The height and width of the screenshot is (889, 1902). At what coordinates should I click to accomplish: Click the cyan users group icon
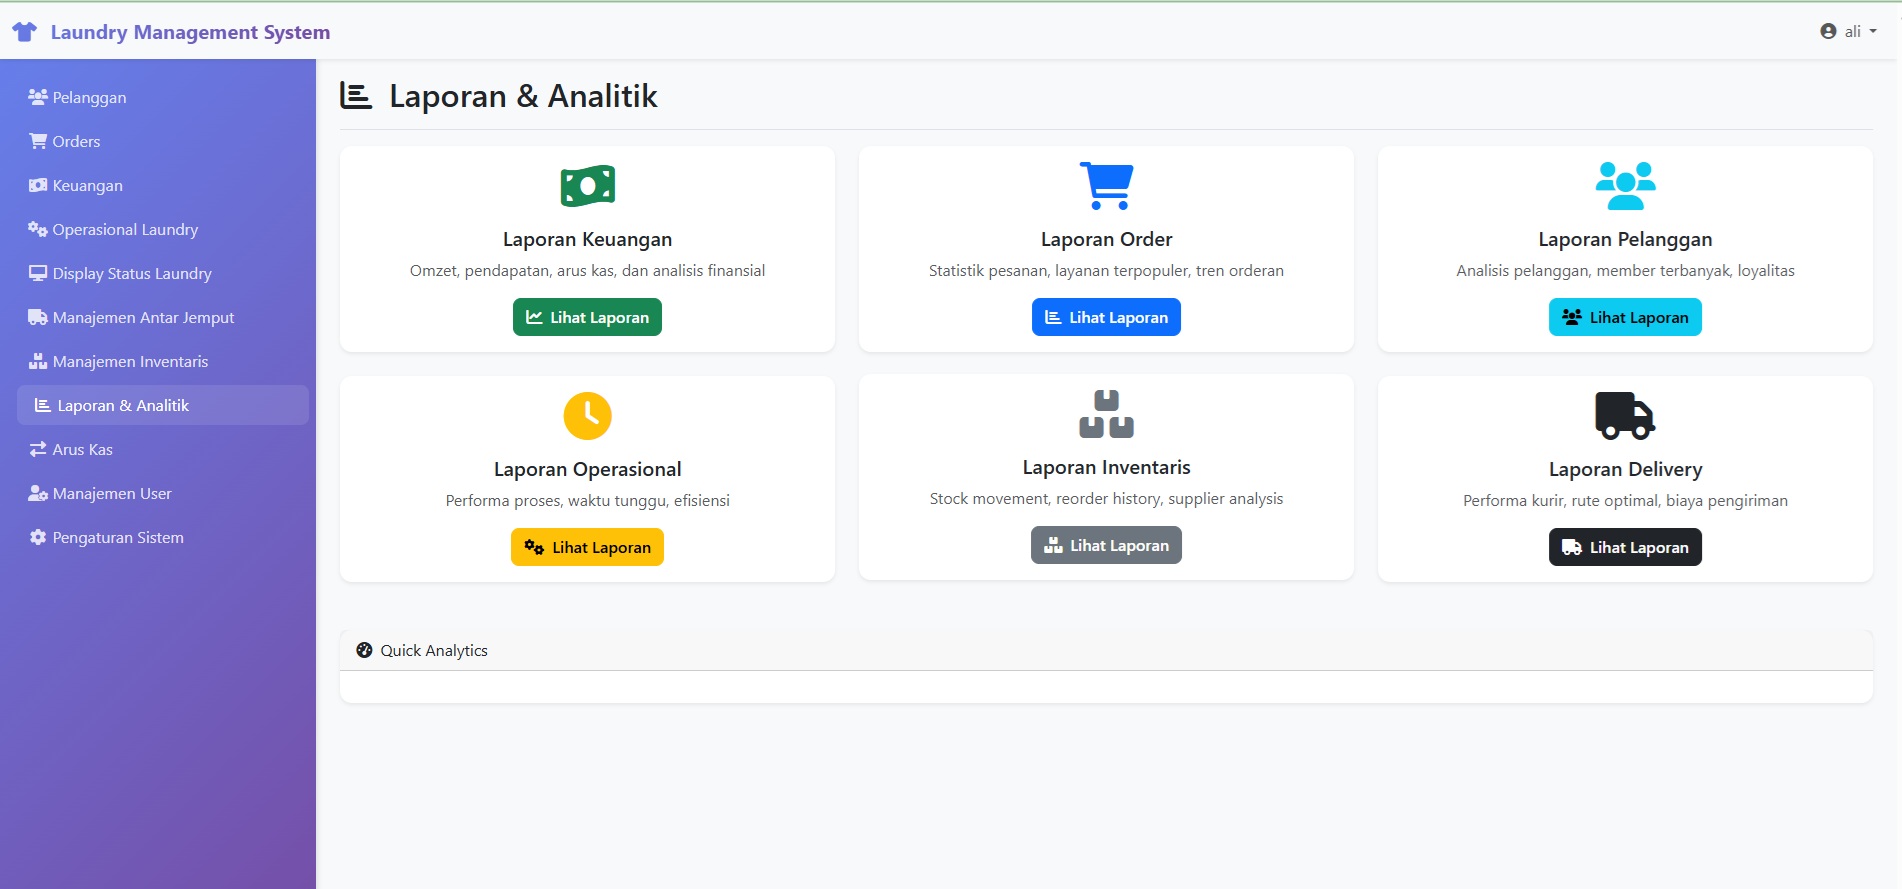(x=1625, y=186)
